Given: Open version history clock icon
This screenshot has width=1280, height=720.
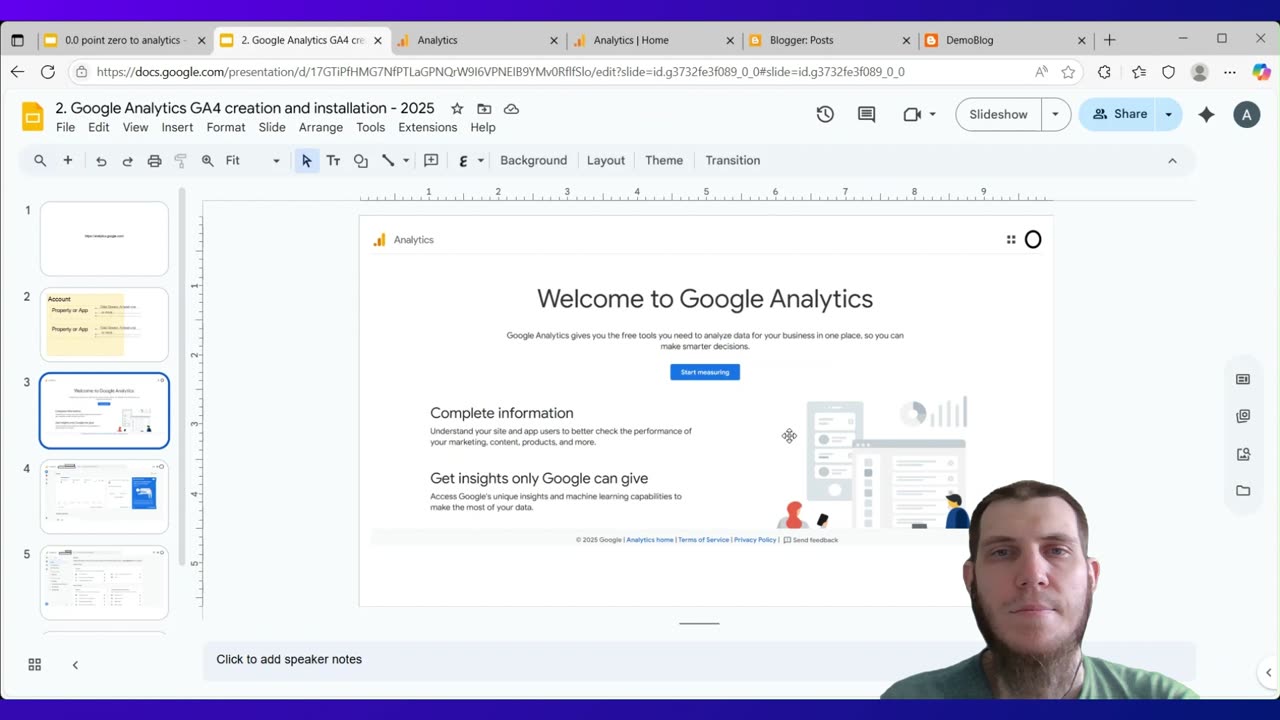Looking at the screenshot, I should point(825,114).
